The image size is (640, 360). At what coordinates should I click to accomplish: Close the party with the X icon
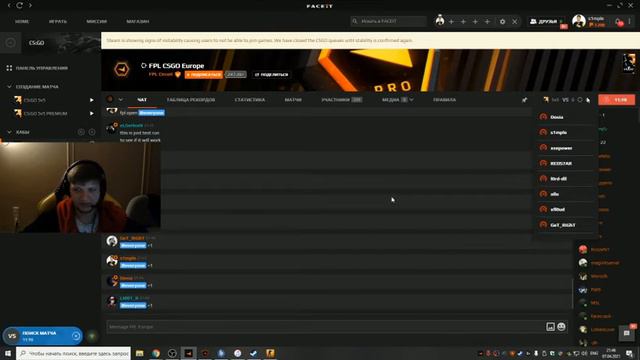click(x=515, y=22)
